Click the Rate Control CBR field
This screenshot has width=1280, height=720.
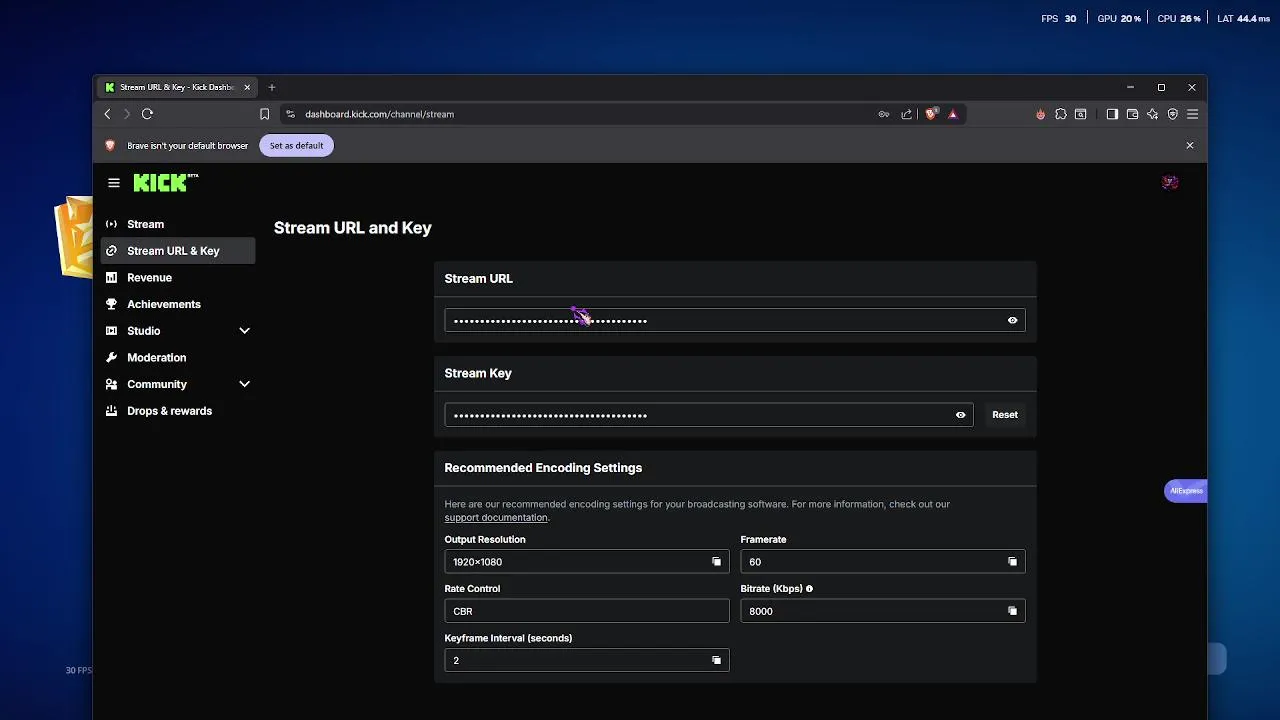(x=587, y=611)
